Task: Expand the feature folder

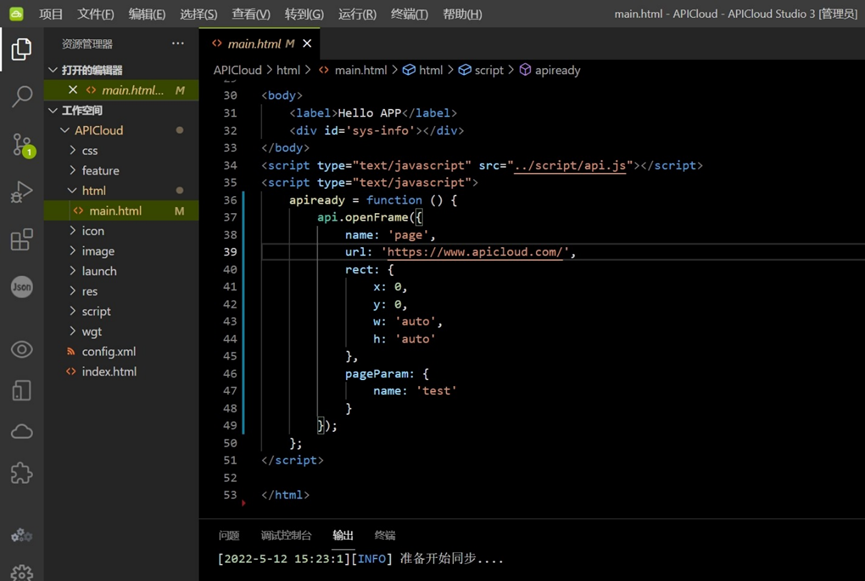Action: [72, 170]
